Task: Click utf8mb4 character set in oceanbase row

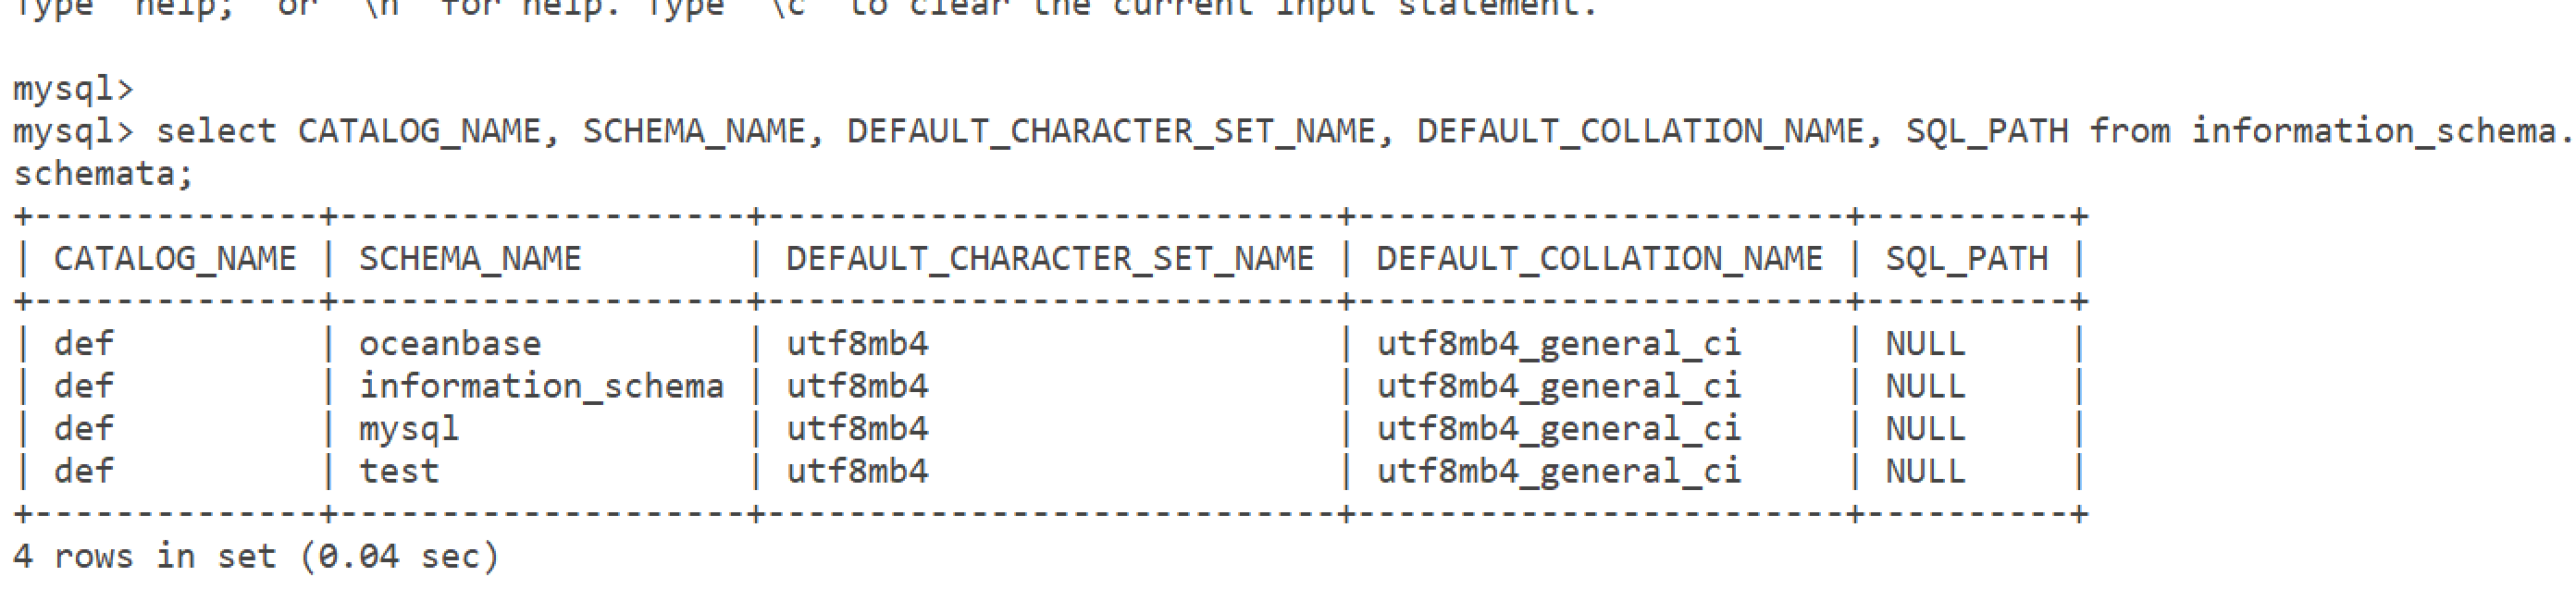Action: click(857, 344)
